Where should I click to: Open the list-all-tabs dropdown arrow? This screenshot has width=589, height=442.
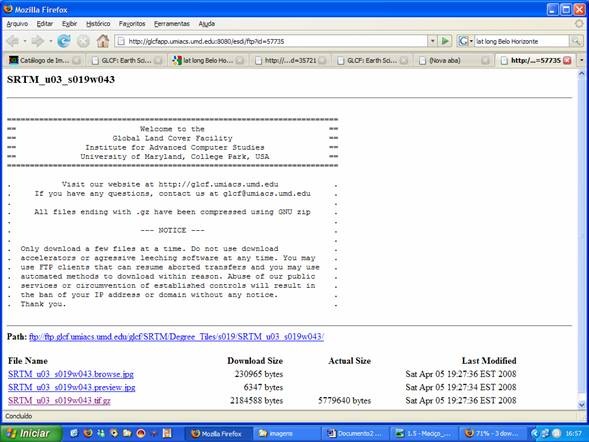tap(582, 60)
